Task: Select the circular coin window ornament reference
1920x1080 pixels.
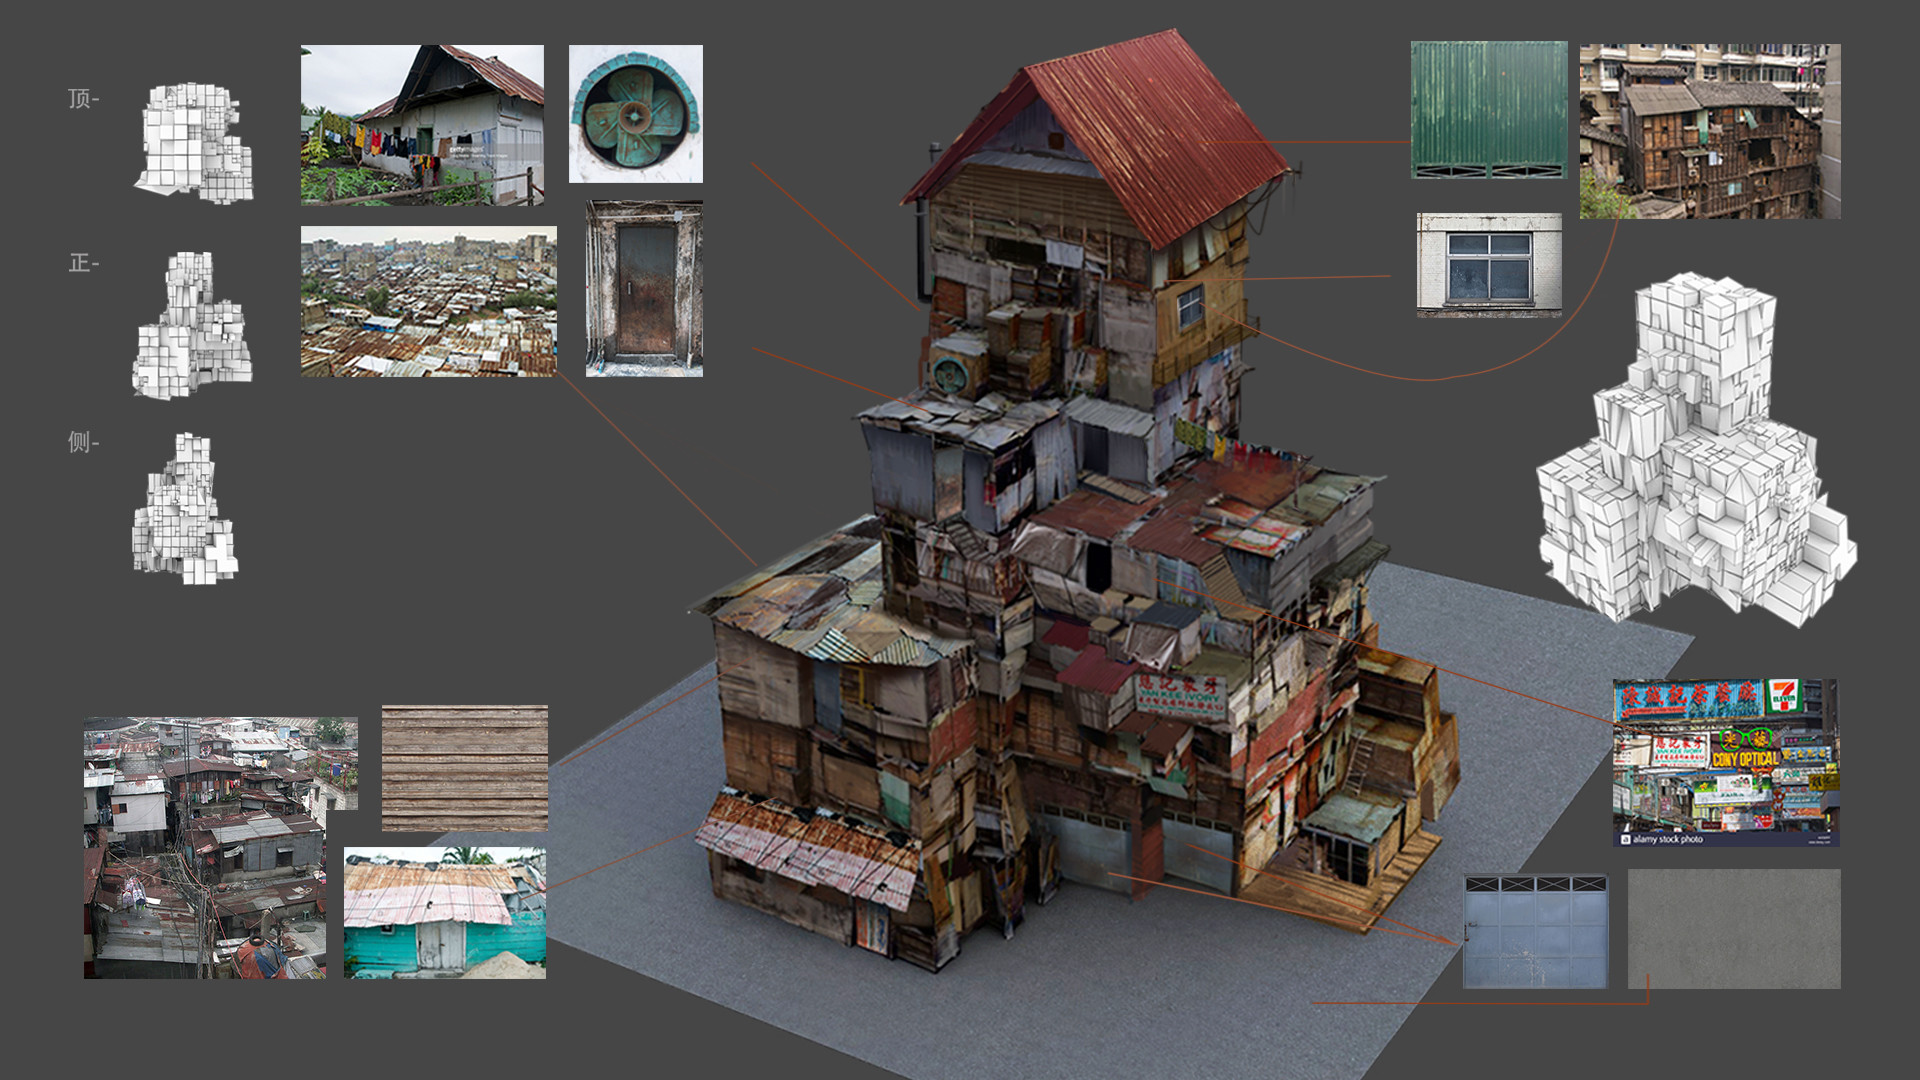Action: point(637,113)
